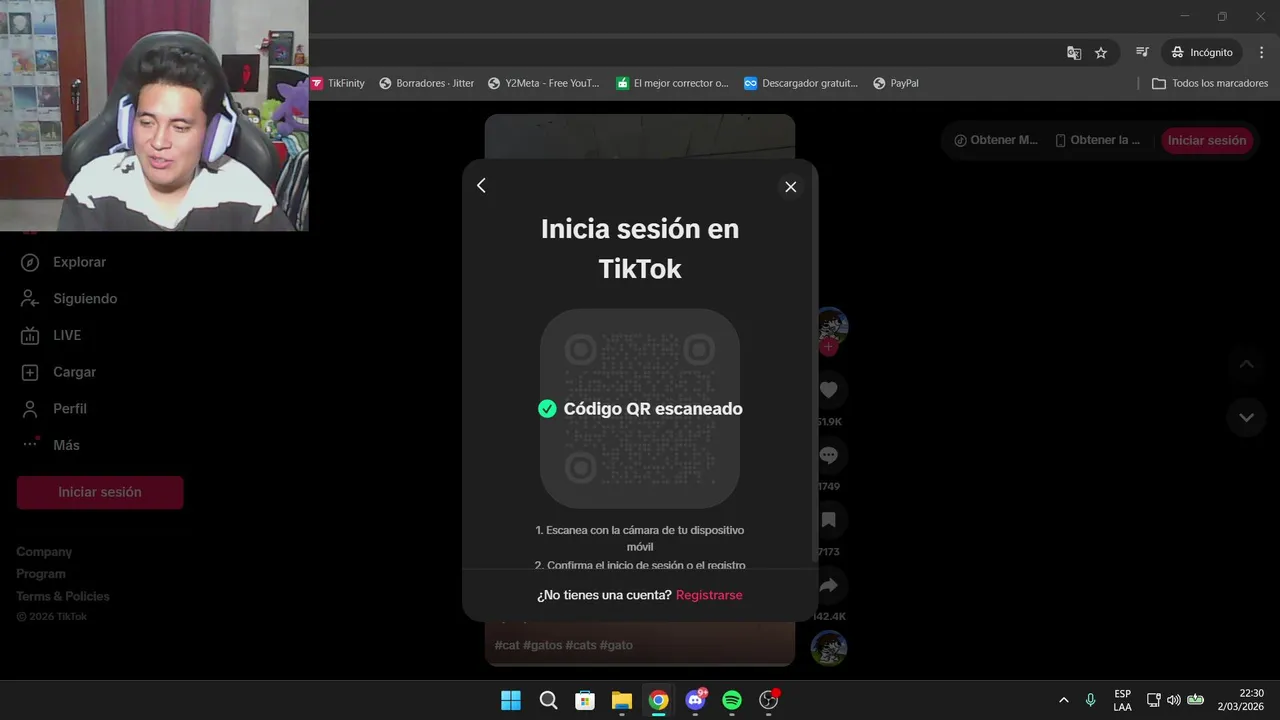This screenshot has height=720, width=1280.
Task: Save the video with the bookmark icon
Action: click(829, 520)
